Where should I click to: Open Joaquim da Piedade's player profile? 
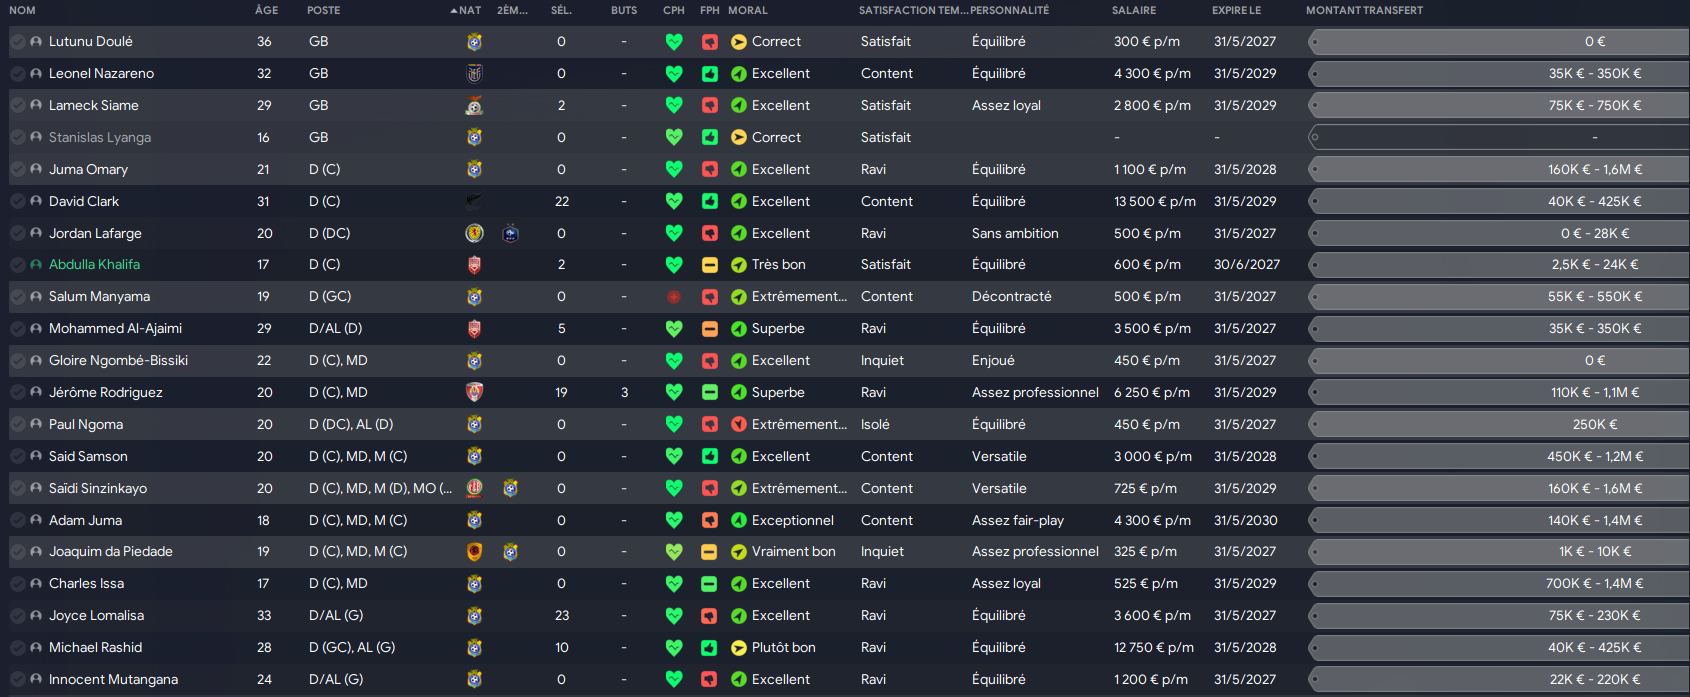[111, 552]
